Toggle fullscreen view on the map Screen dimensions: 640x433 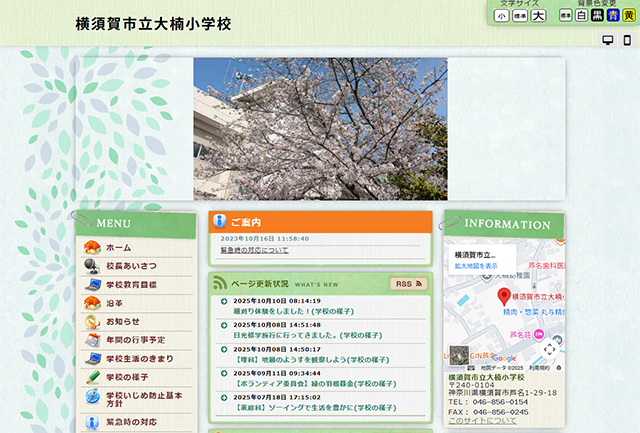(x=550, y=349)
